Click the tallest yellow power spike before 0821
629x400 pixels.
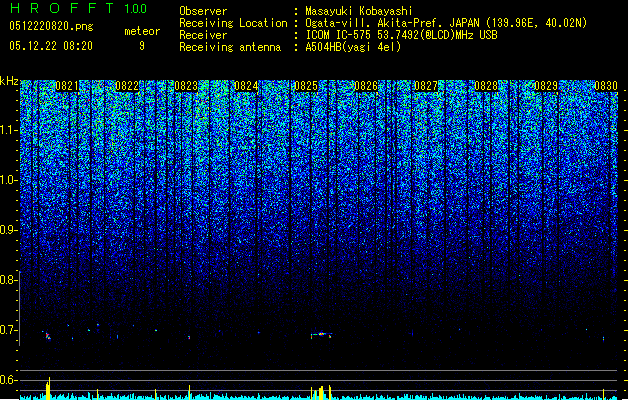point(48,388)
